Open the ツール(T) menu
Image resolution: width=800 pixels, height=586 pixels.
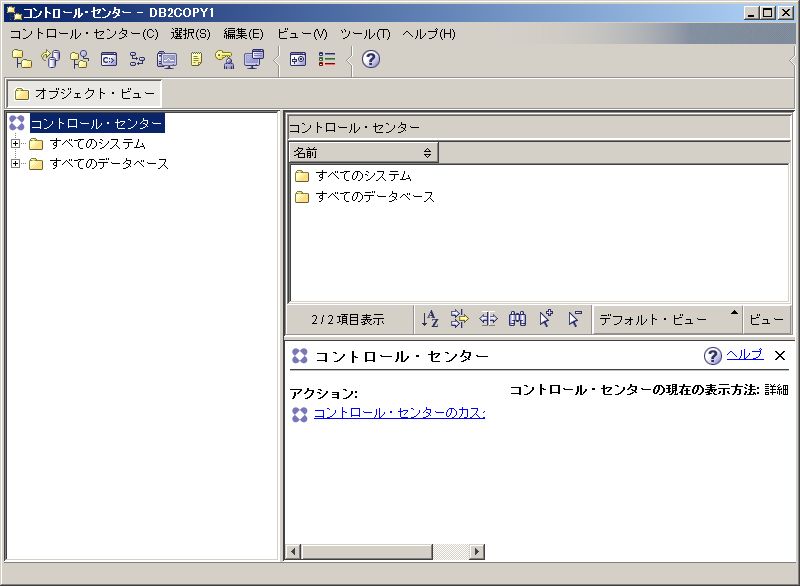[x=365, y=34]
